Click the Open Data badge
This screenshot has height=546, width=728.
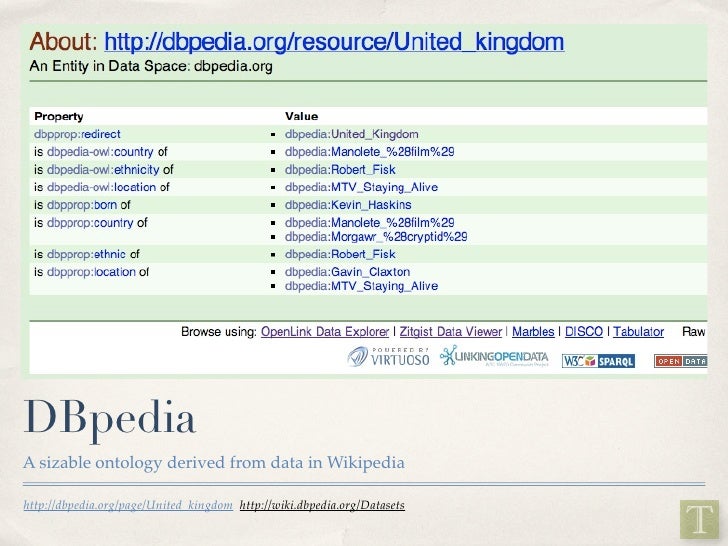tap(681, 361)
